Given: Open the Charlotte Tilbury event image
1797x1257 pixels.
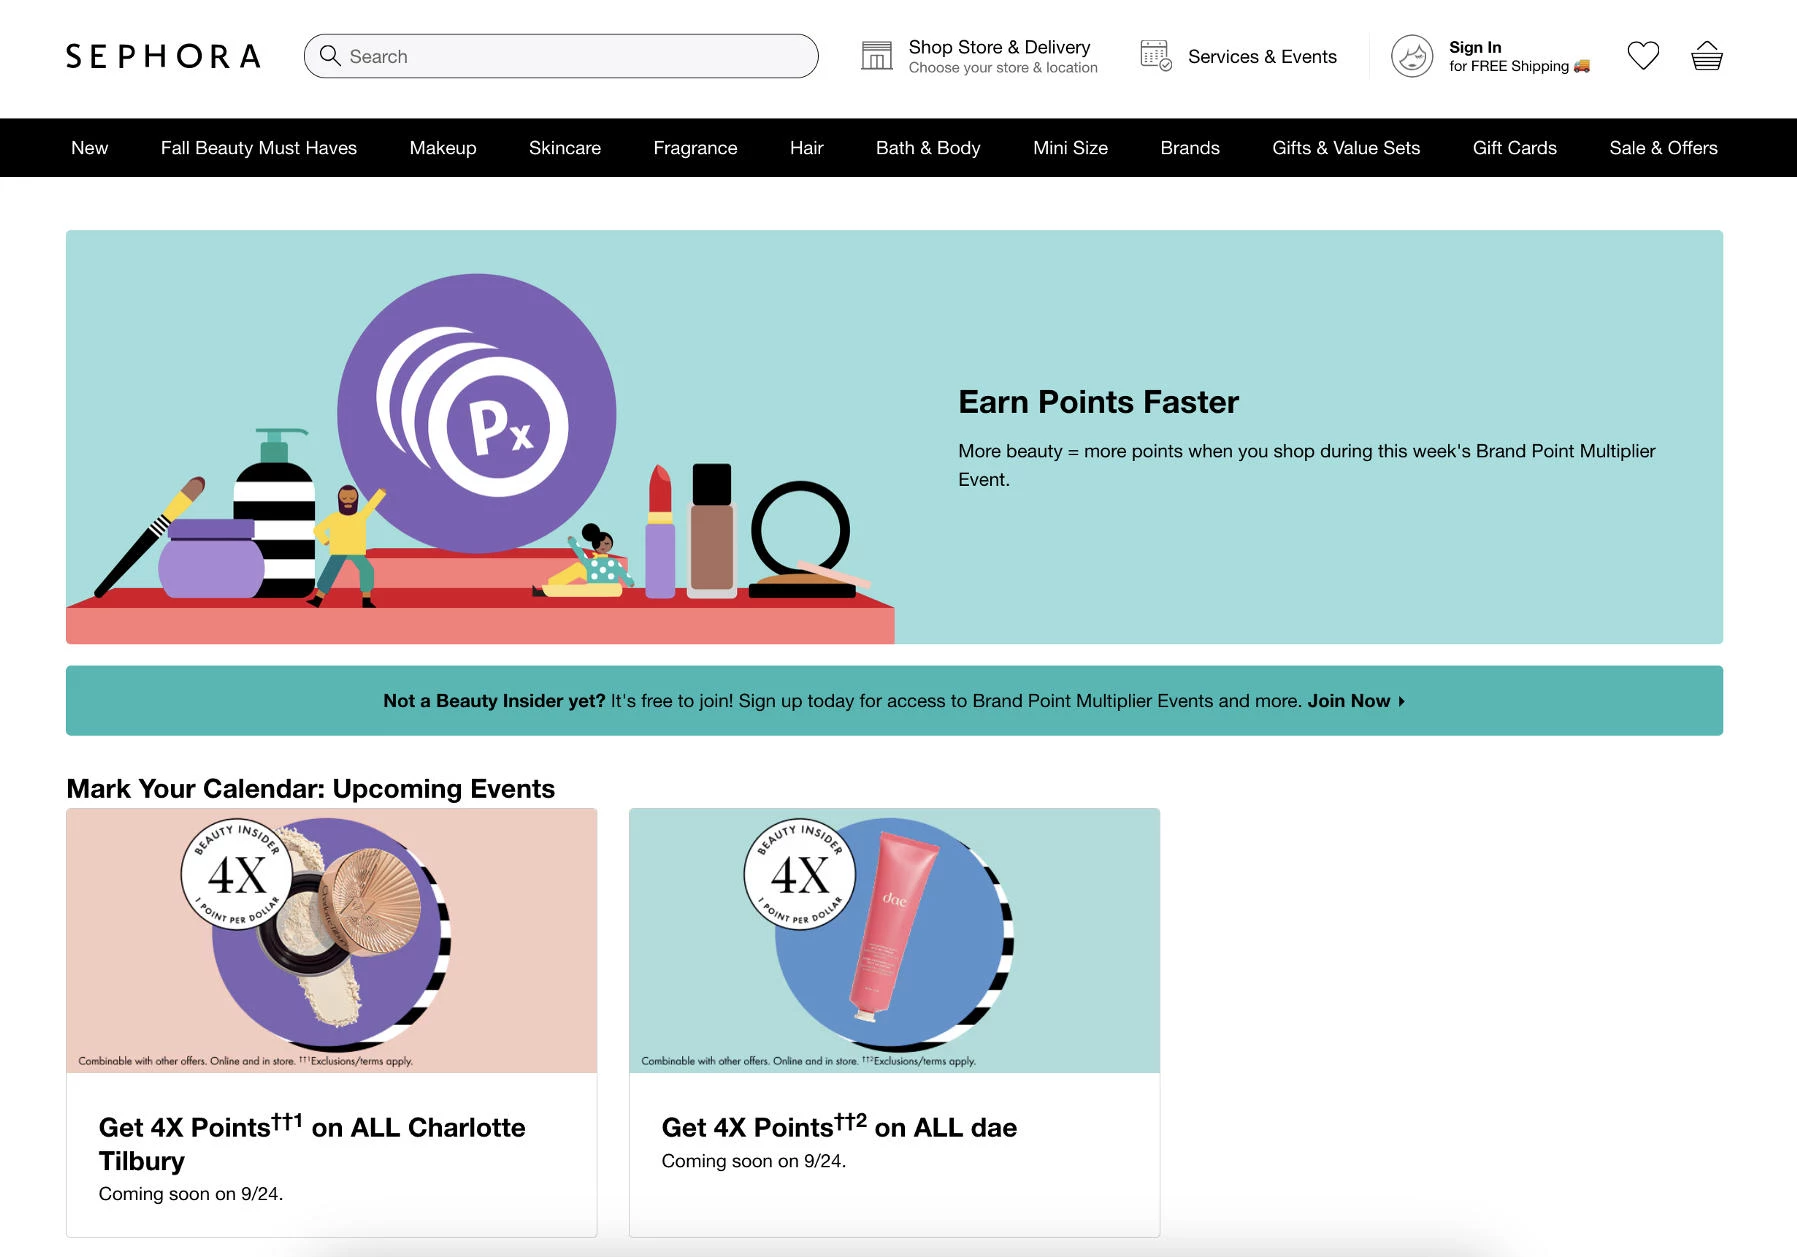Looking at the screenshot, I should (331, 940).
